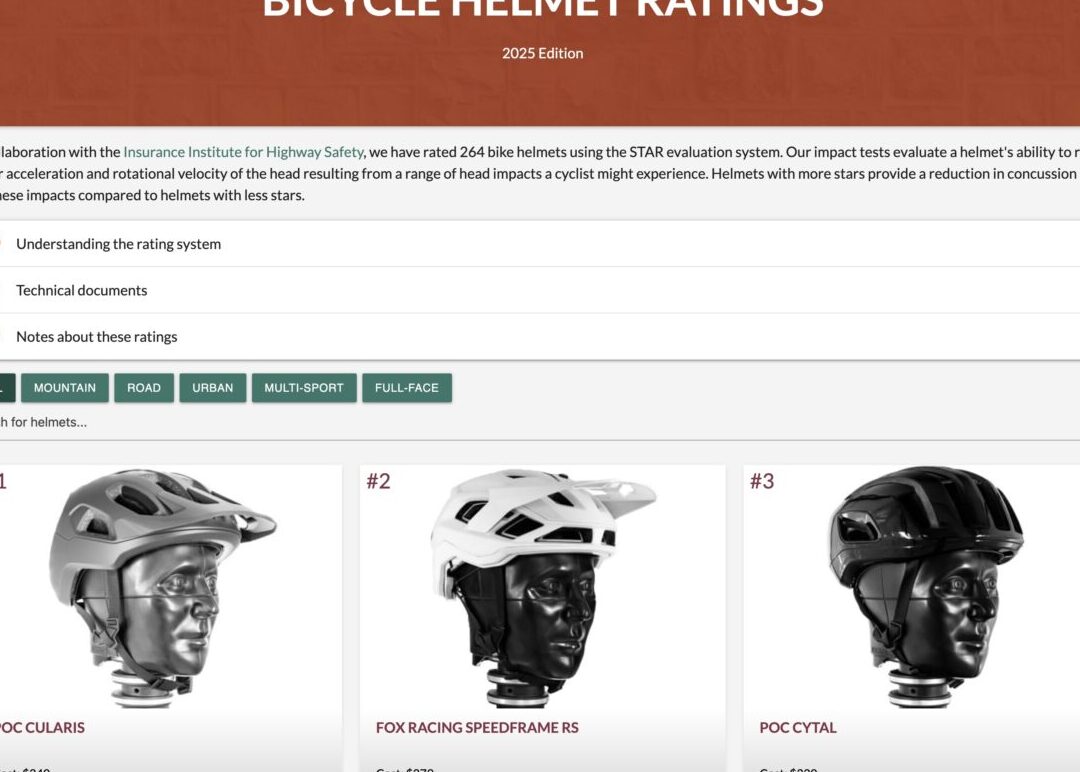This screenshot has width=1080, height=772.
Task: Expand the Technical documents section
Action: [540, 290]
